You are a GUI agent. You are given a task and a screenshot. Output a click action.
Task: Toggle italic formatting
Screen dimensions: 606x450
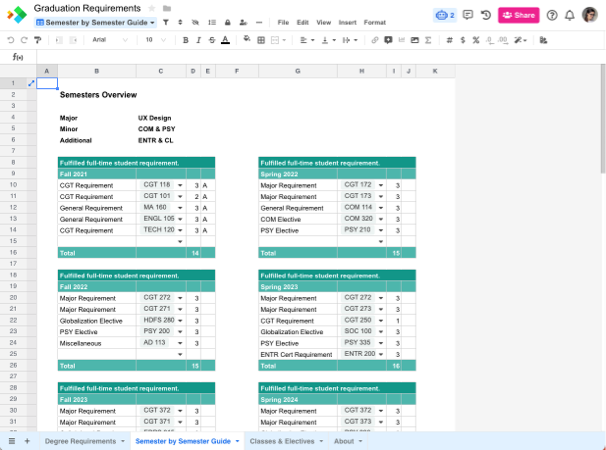pyautogui.click(x=199, y=40)
